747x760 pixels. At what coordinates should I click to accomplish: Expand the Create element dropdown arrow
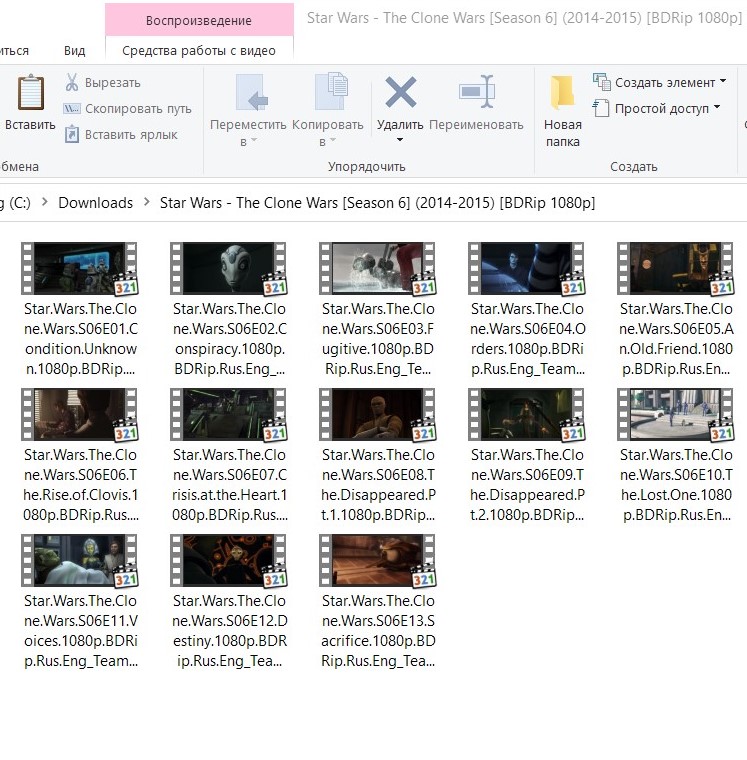723,81
